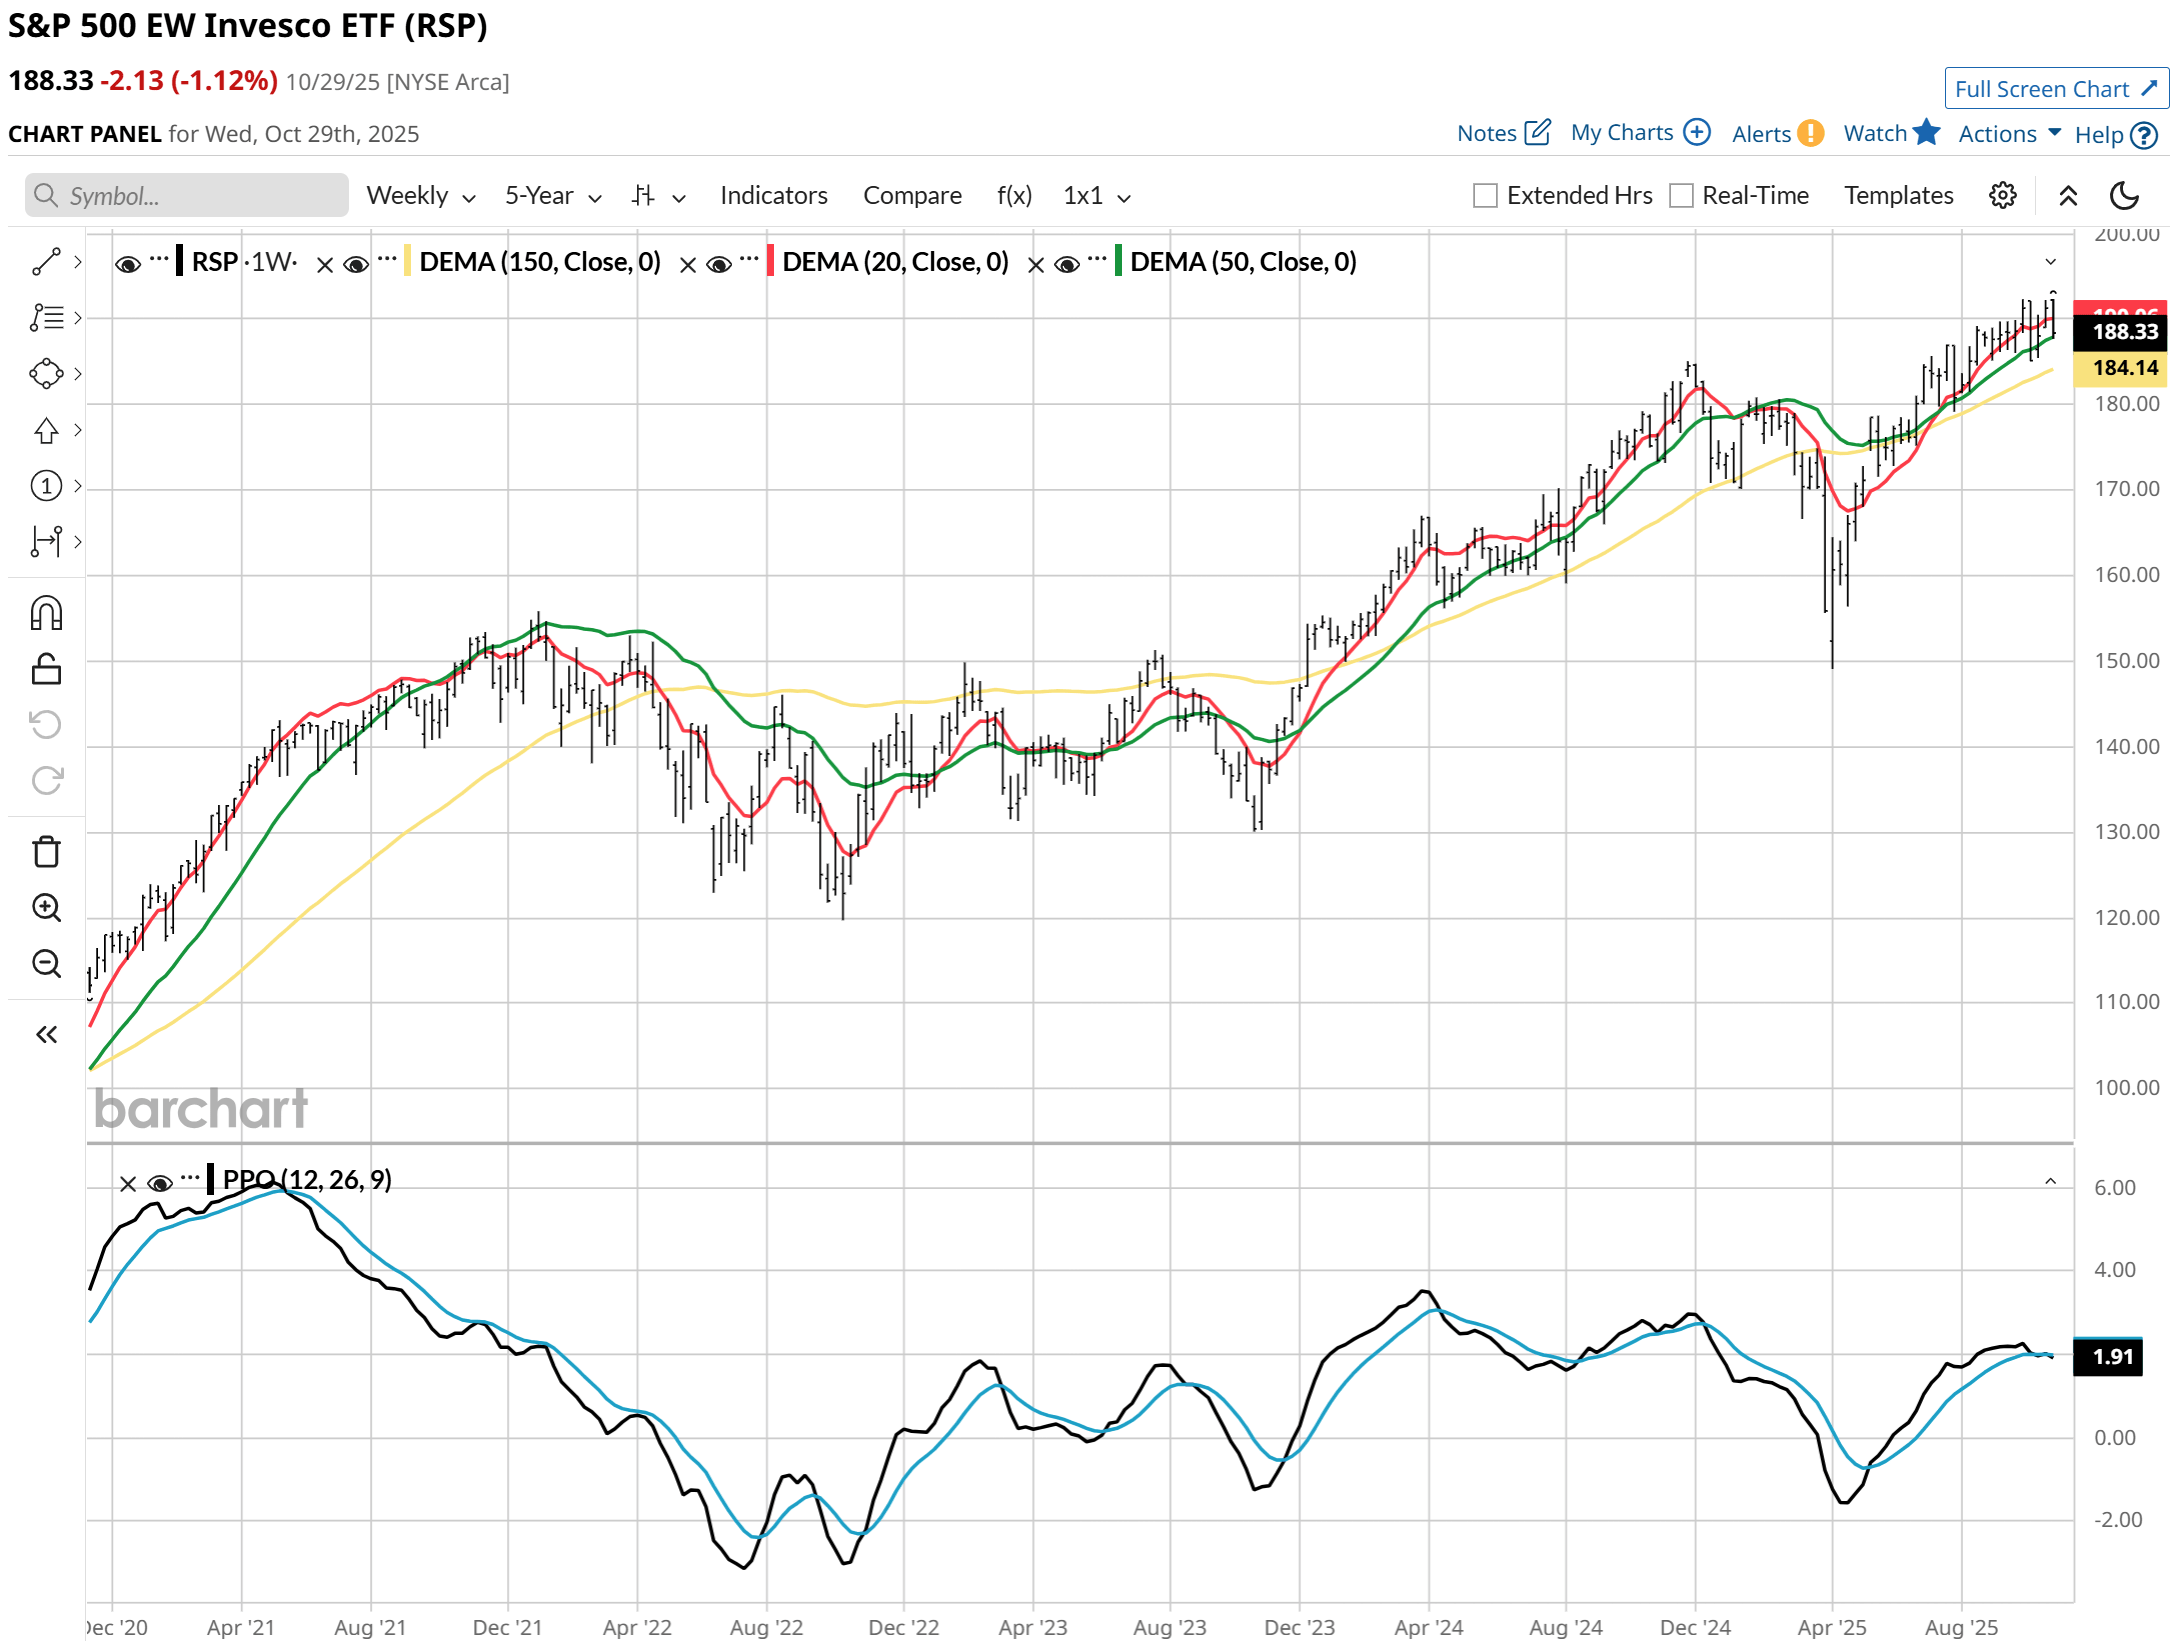Hide the DEMA (150, Close, 0) overlay
The image size is (2178, 1641).
pos(356,264)
